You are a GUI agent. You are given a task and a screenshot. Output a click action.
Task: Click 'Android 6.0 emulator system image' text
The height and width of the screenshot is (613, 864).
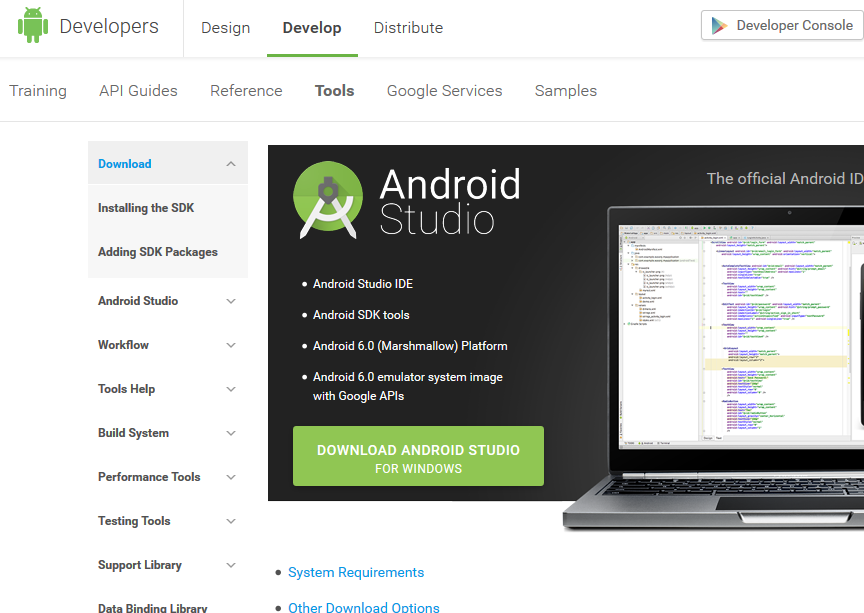pos(408,377)
